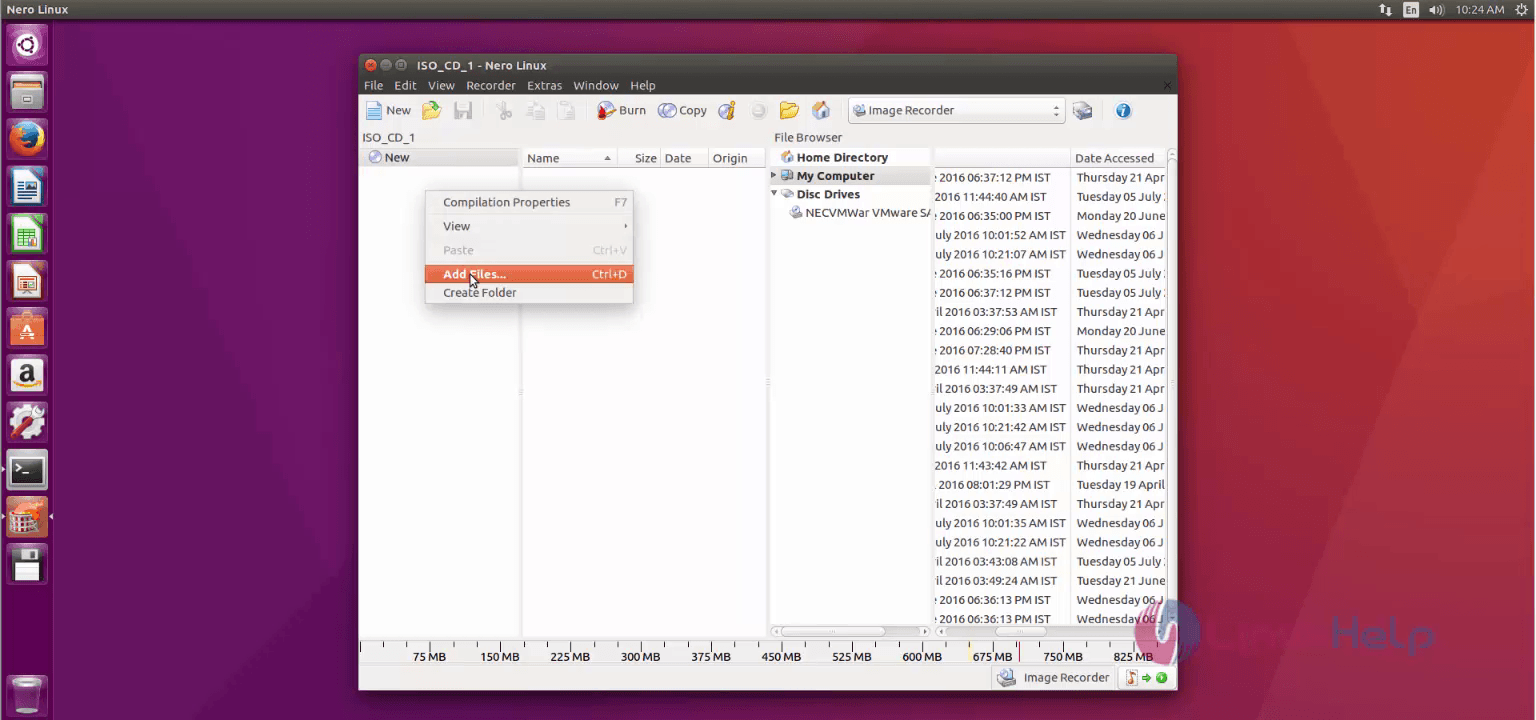
Task: Open the Help menu
Action: pos(643,86)
